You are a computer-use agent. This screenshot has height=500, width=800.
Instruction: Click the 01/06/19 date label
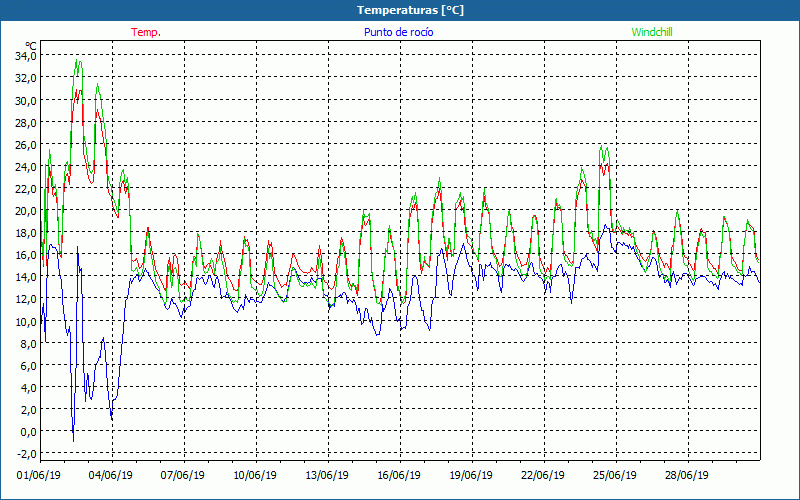(40, 475)
